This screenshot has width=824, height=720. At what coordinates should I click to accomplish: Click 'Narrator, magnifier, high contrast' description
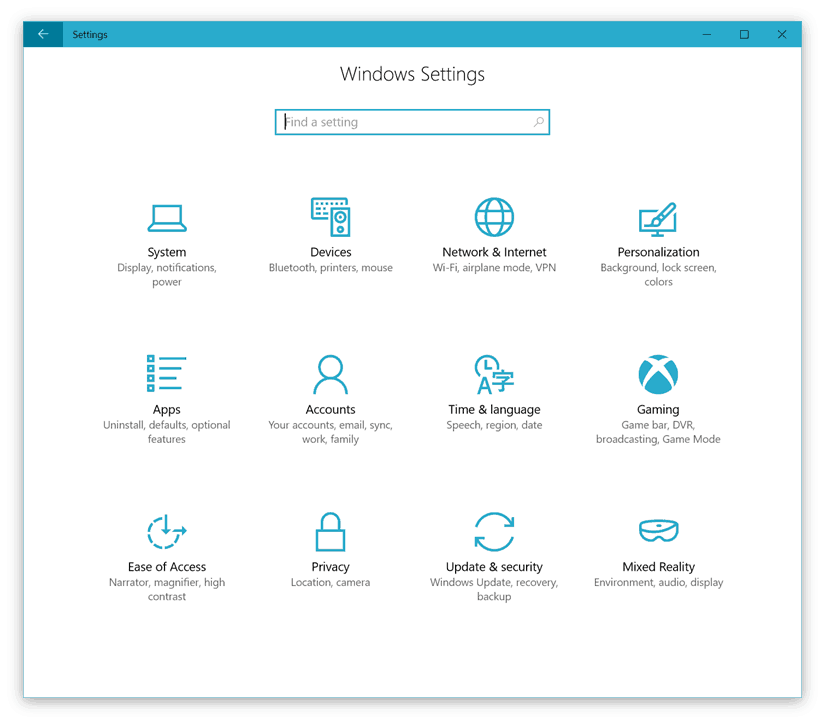(x=167, y=589)
